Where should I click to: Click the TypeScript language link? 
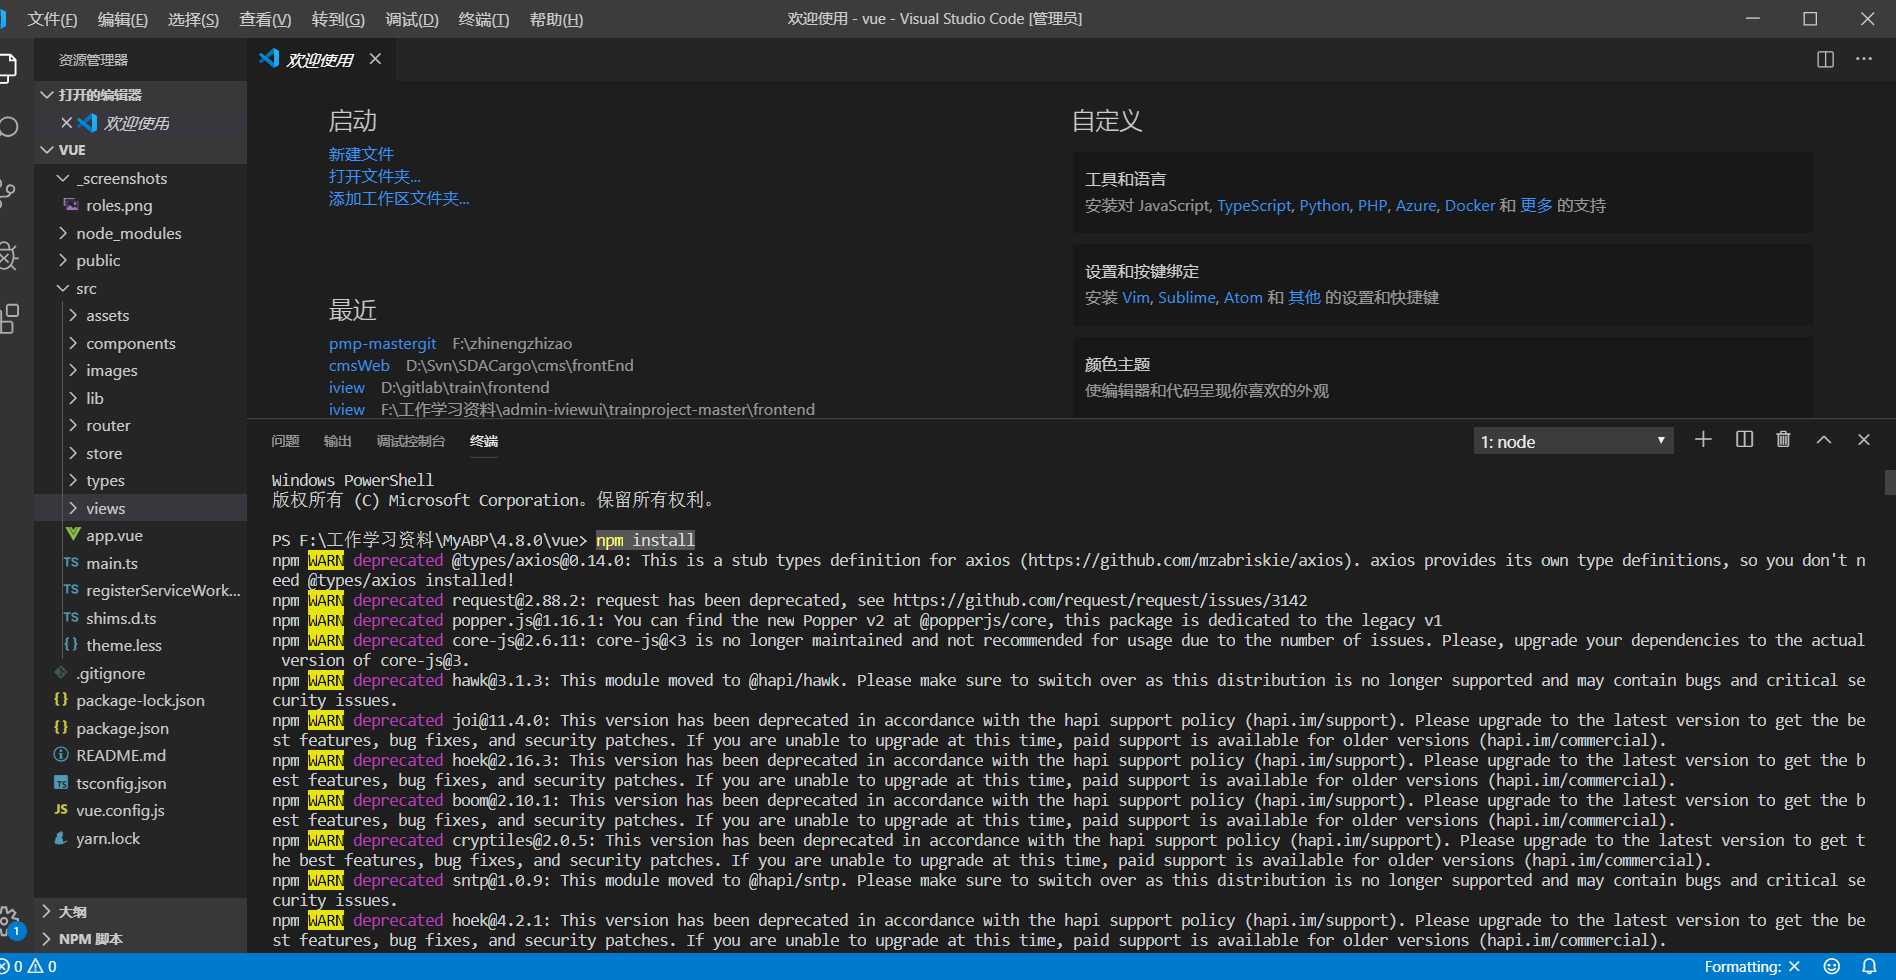[1254, 205]
